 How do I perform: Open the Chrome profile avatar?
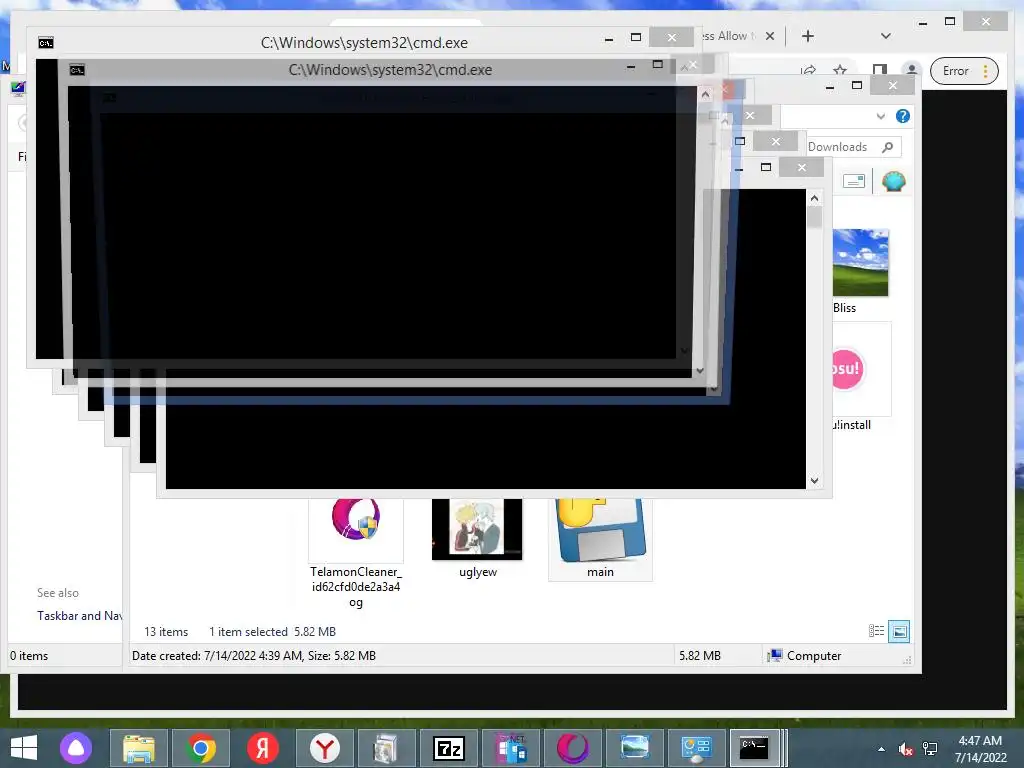pos(912,70)
